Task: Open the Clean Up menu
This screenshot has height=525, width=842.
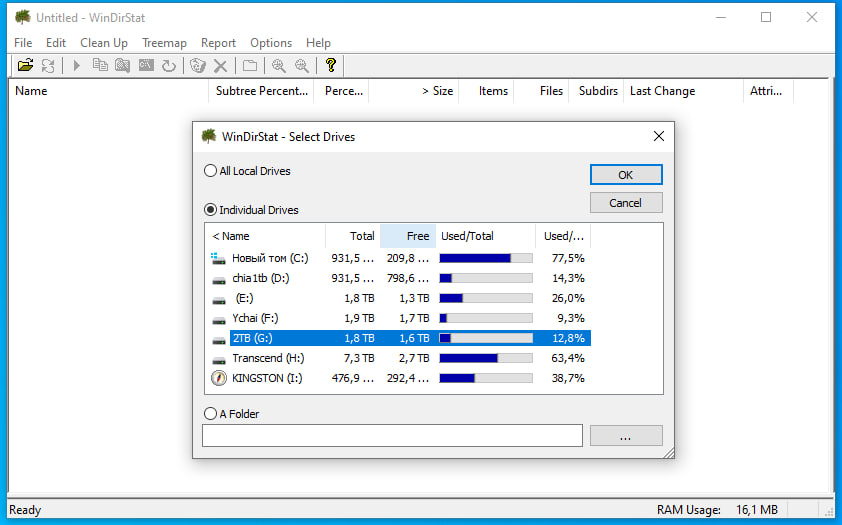Action: 104,43
